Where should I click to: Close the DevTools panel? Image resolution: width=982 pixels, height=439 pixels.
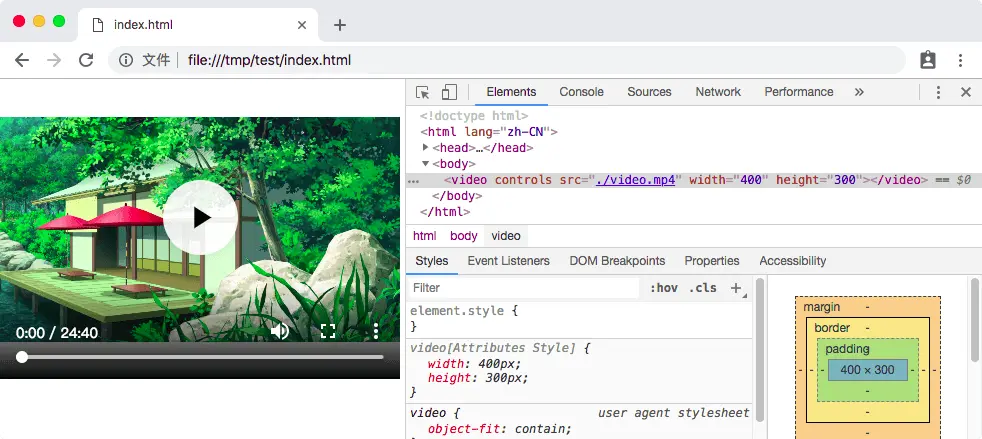pos(966,92)
